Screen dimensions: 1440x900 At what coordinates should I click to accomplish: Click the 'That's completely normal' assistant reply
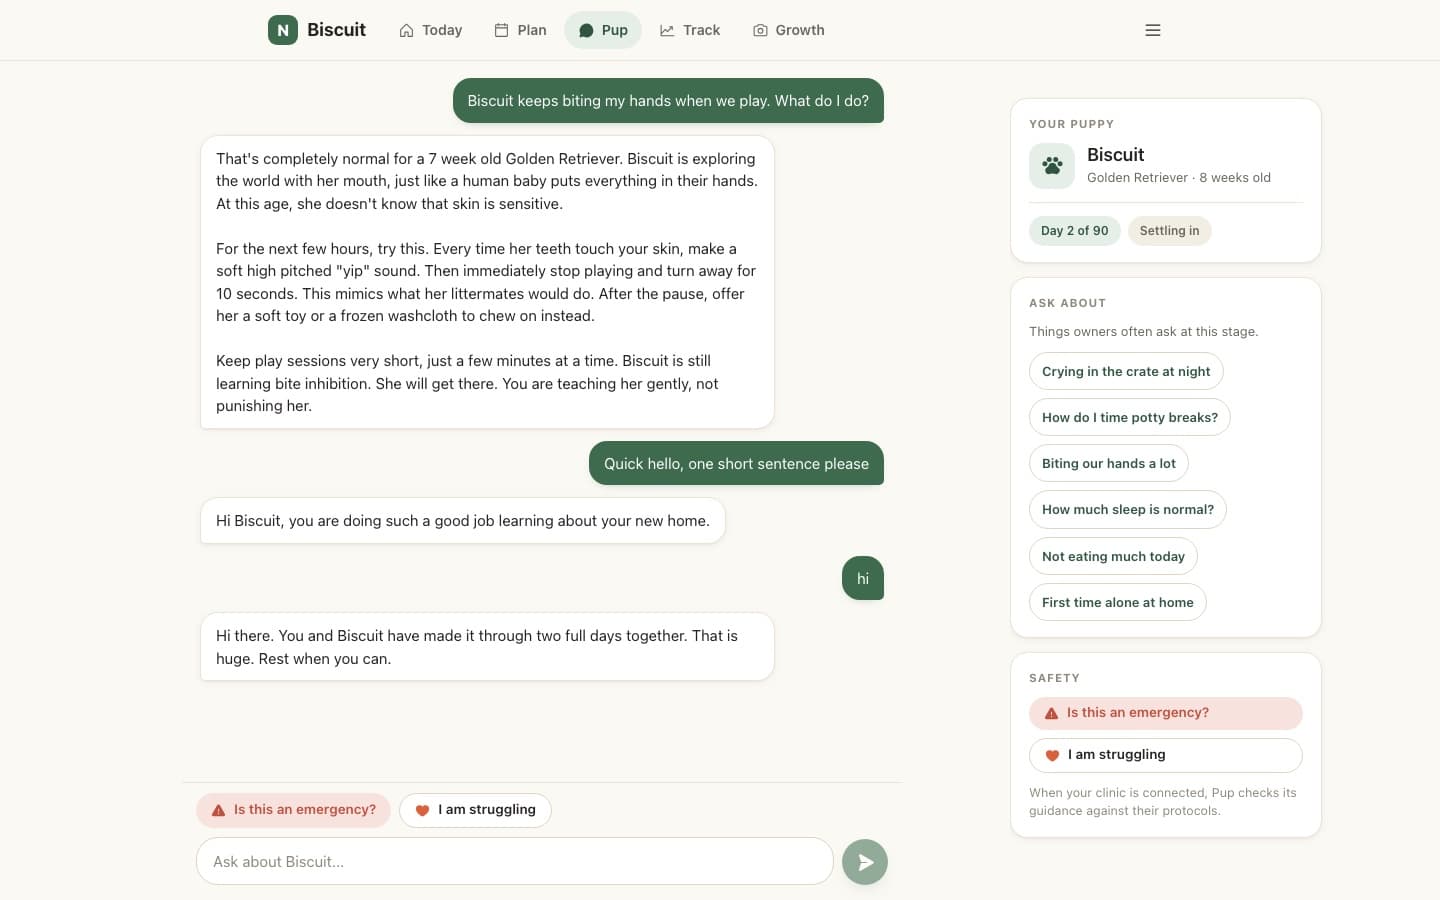click(487, 282)
